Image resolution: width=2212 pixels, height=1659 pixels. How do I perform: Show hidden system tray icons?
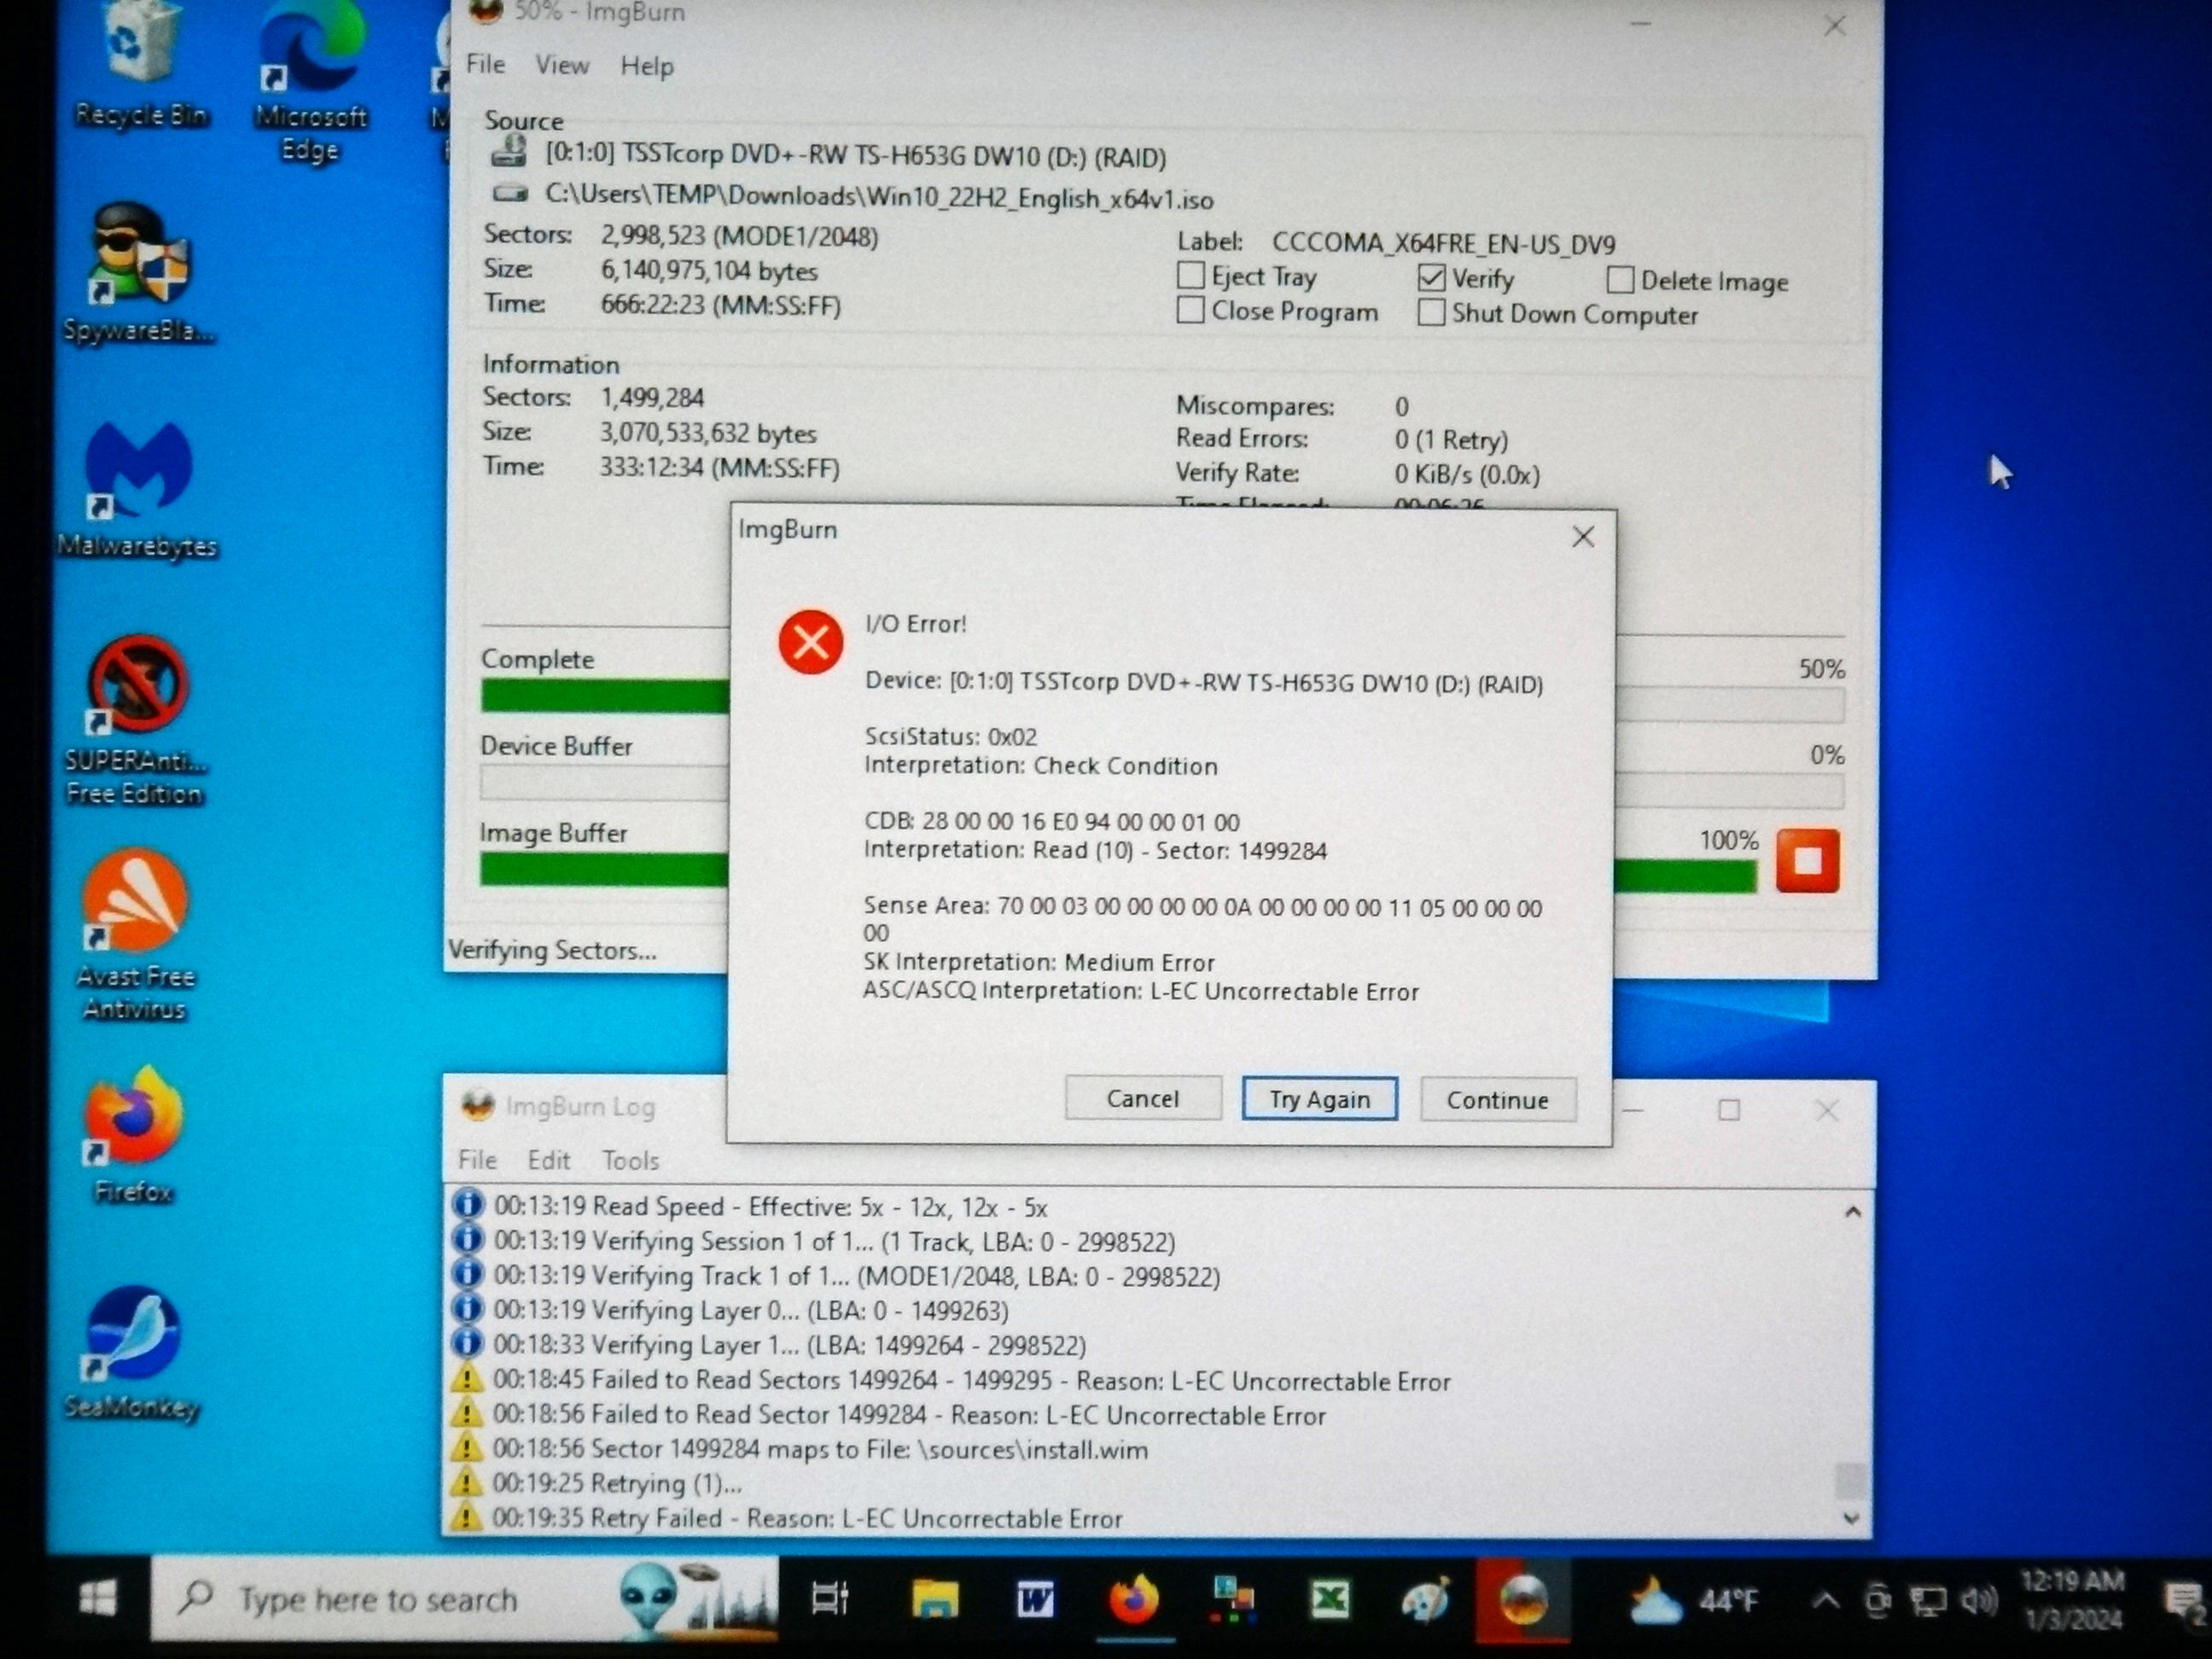[x=1826, y=1602]
